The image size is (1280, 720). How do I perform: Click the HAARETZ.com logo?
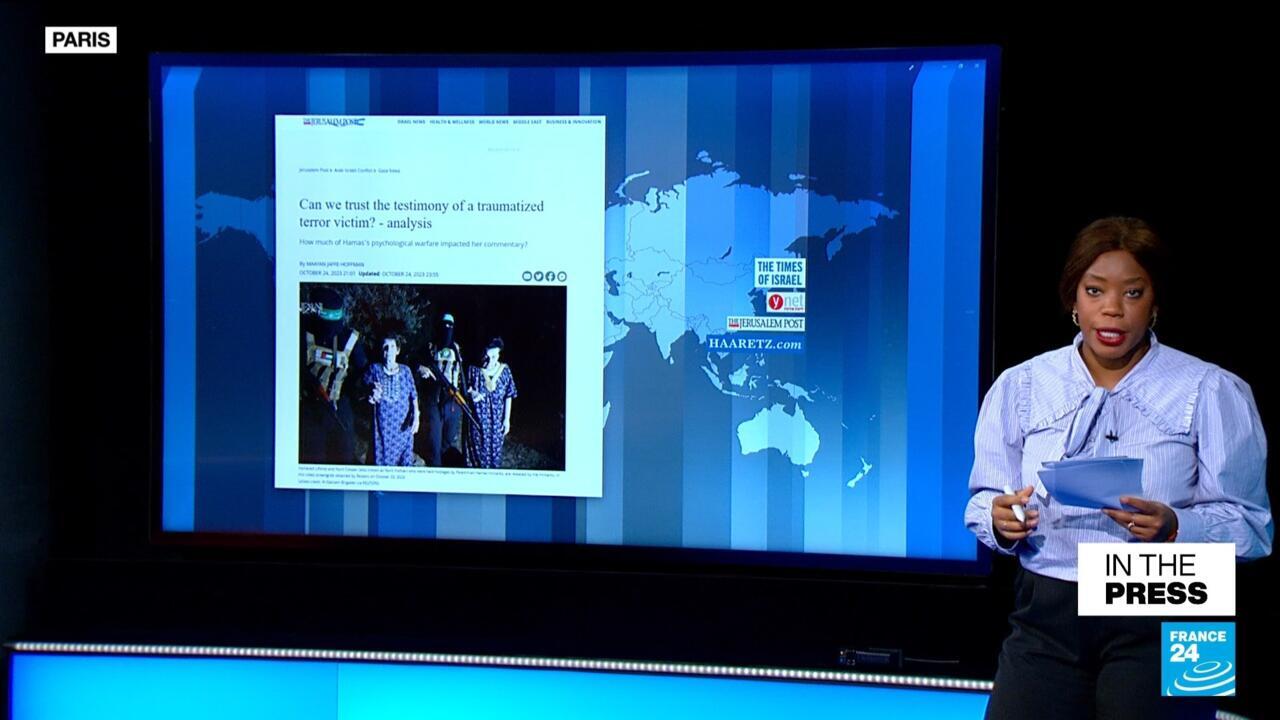756,343
